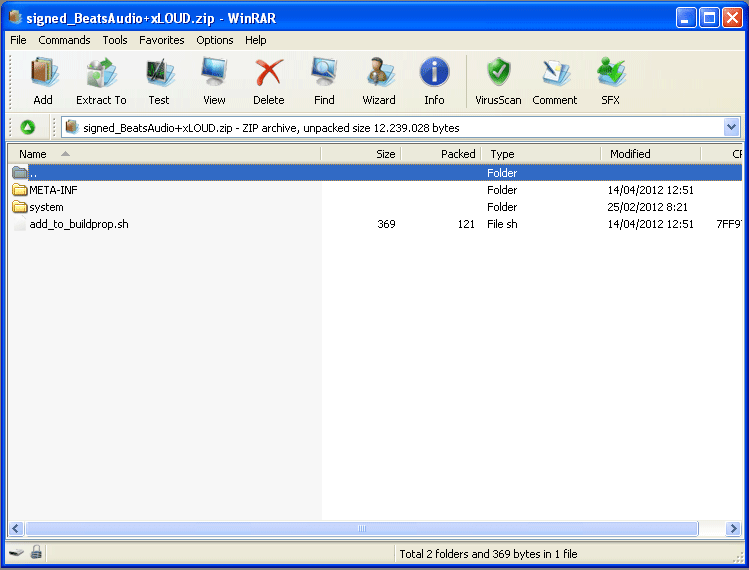
Task: Run VirusScan on the archive
Action: point(498,72)
